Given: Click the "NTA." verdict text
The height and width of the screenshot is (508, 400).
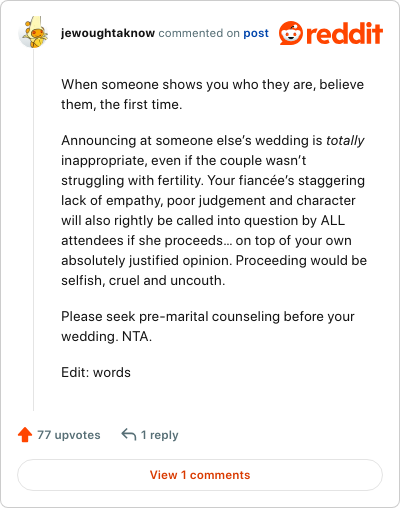Looking at the screenshot, I should (x=137, y=337).
